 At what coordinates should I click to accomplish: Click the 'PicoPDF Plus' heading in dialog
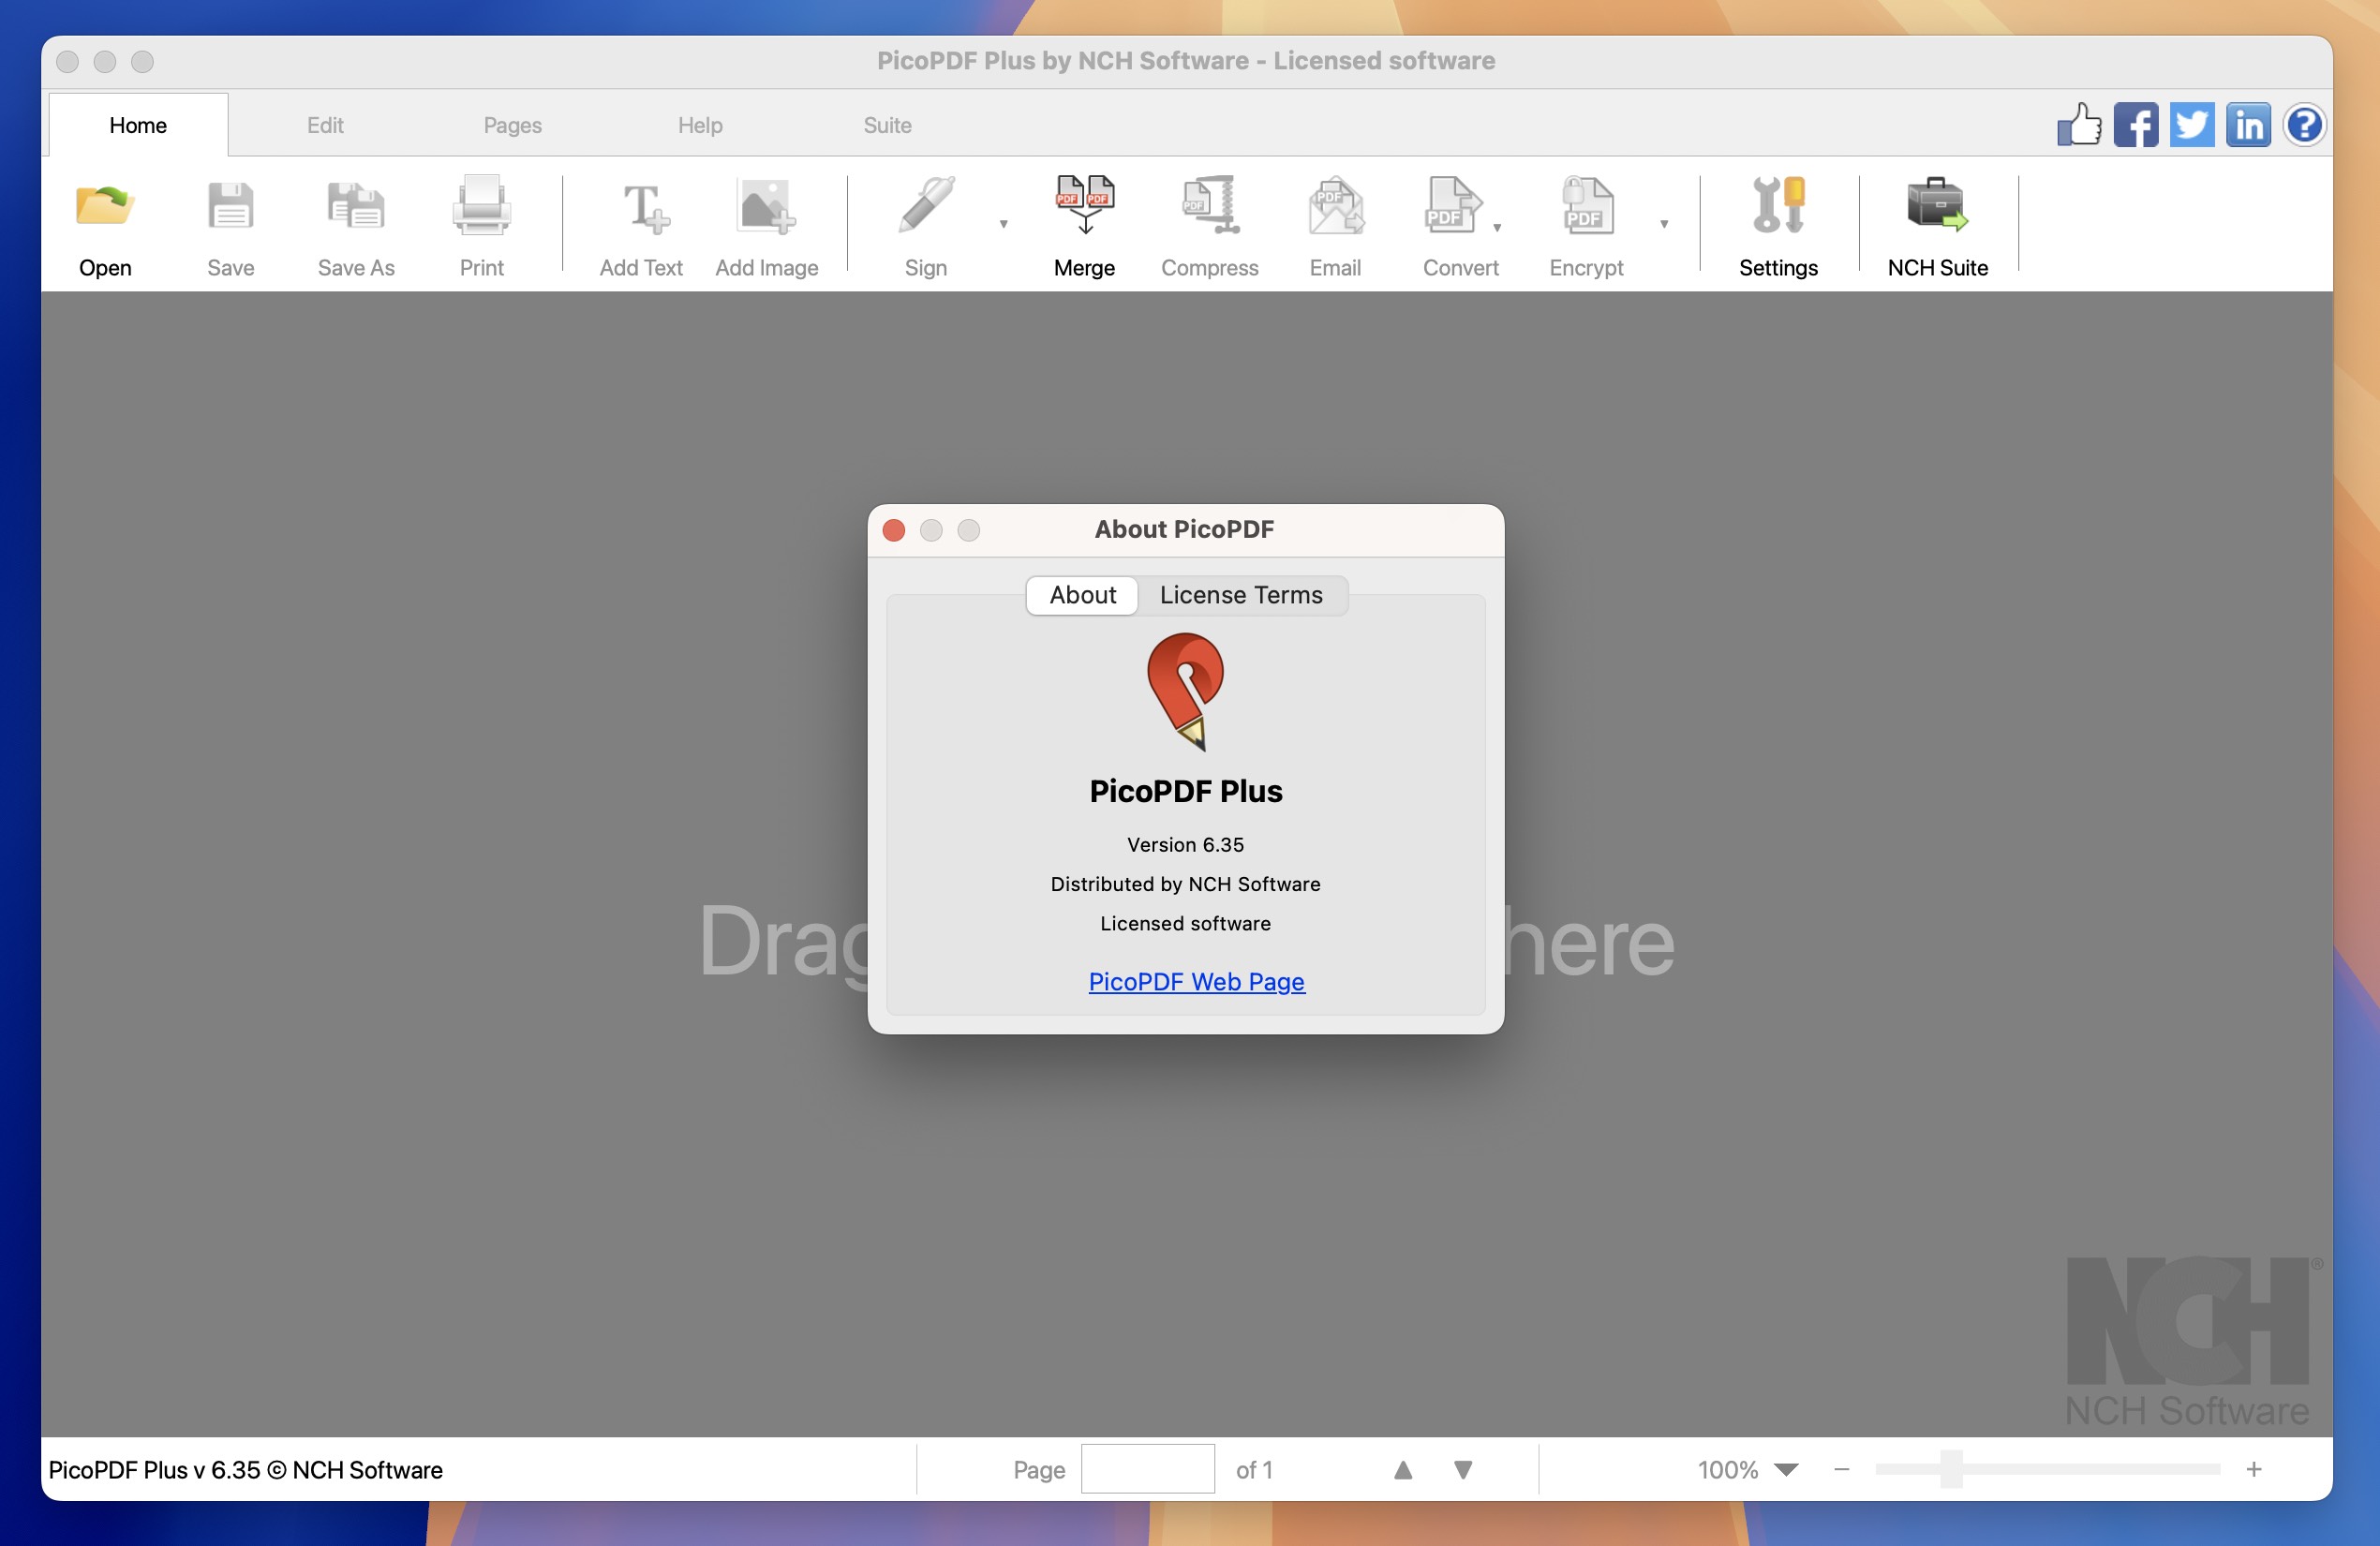[1186, 791]
